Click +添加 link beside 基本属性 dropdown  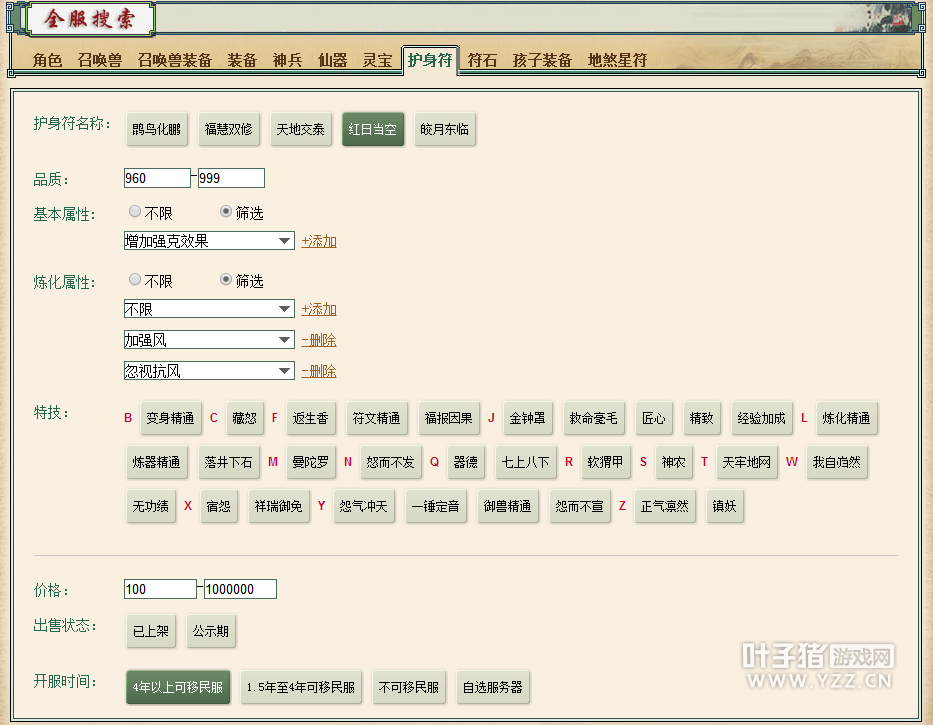point(319,241)
